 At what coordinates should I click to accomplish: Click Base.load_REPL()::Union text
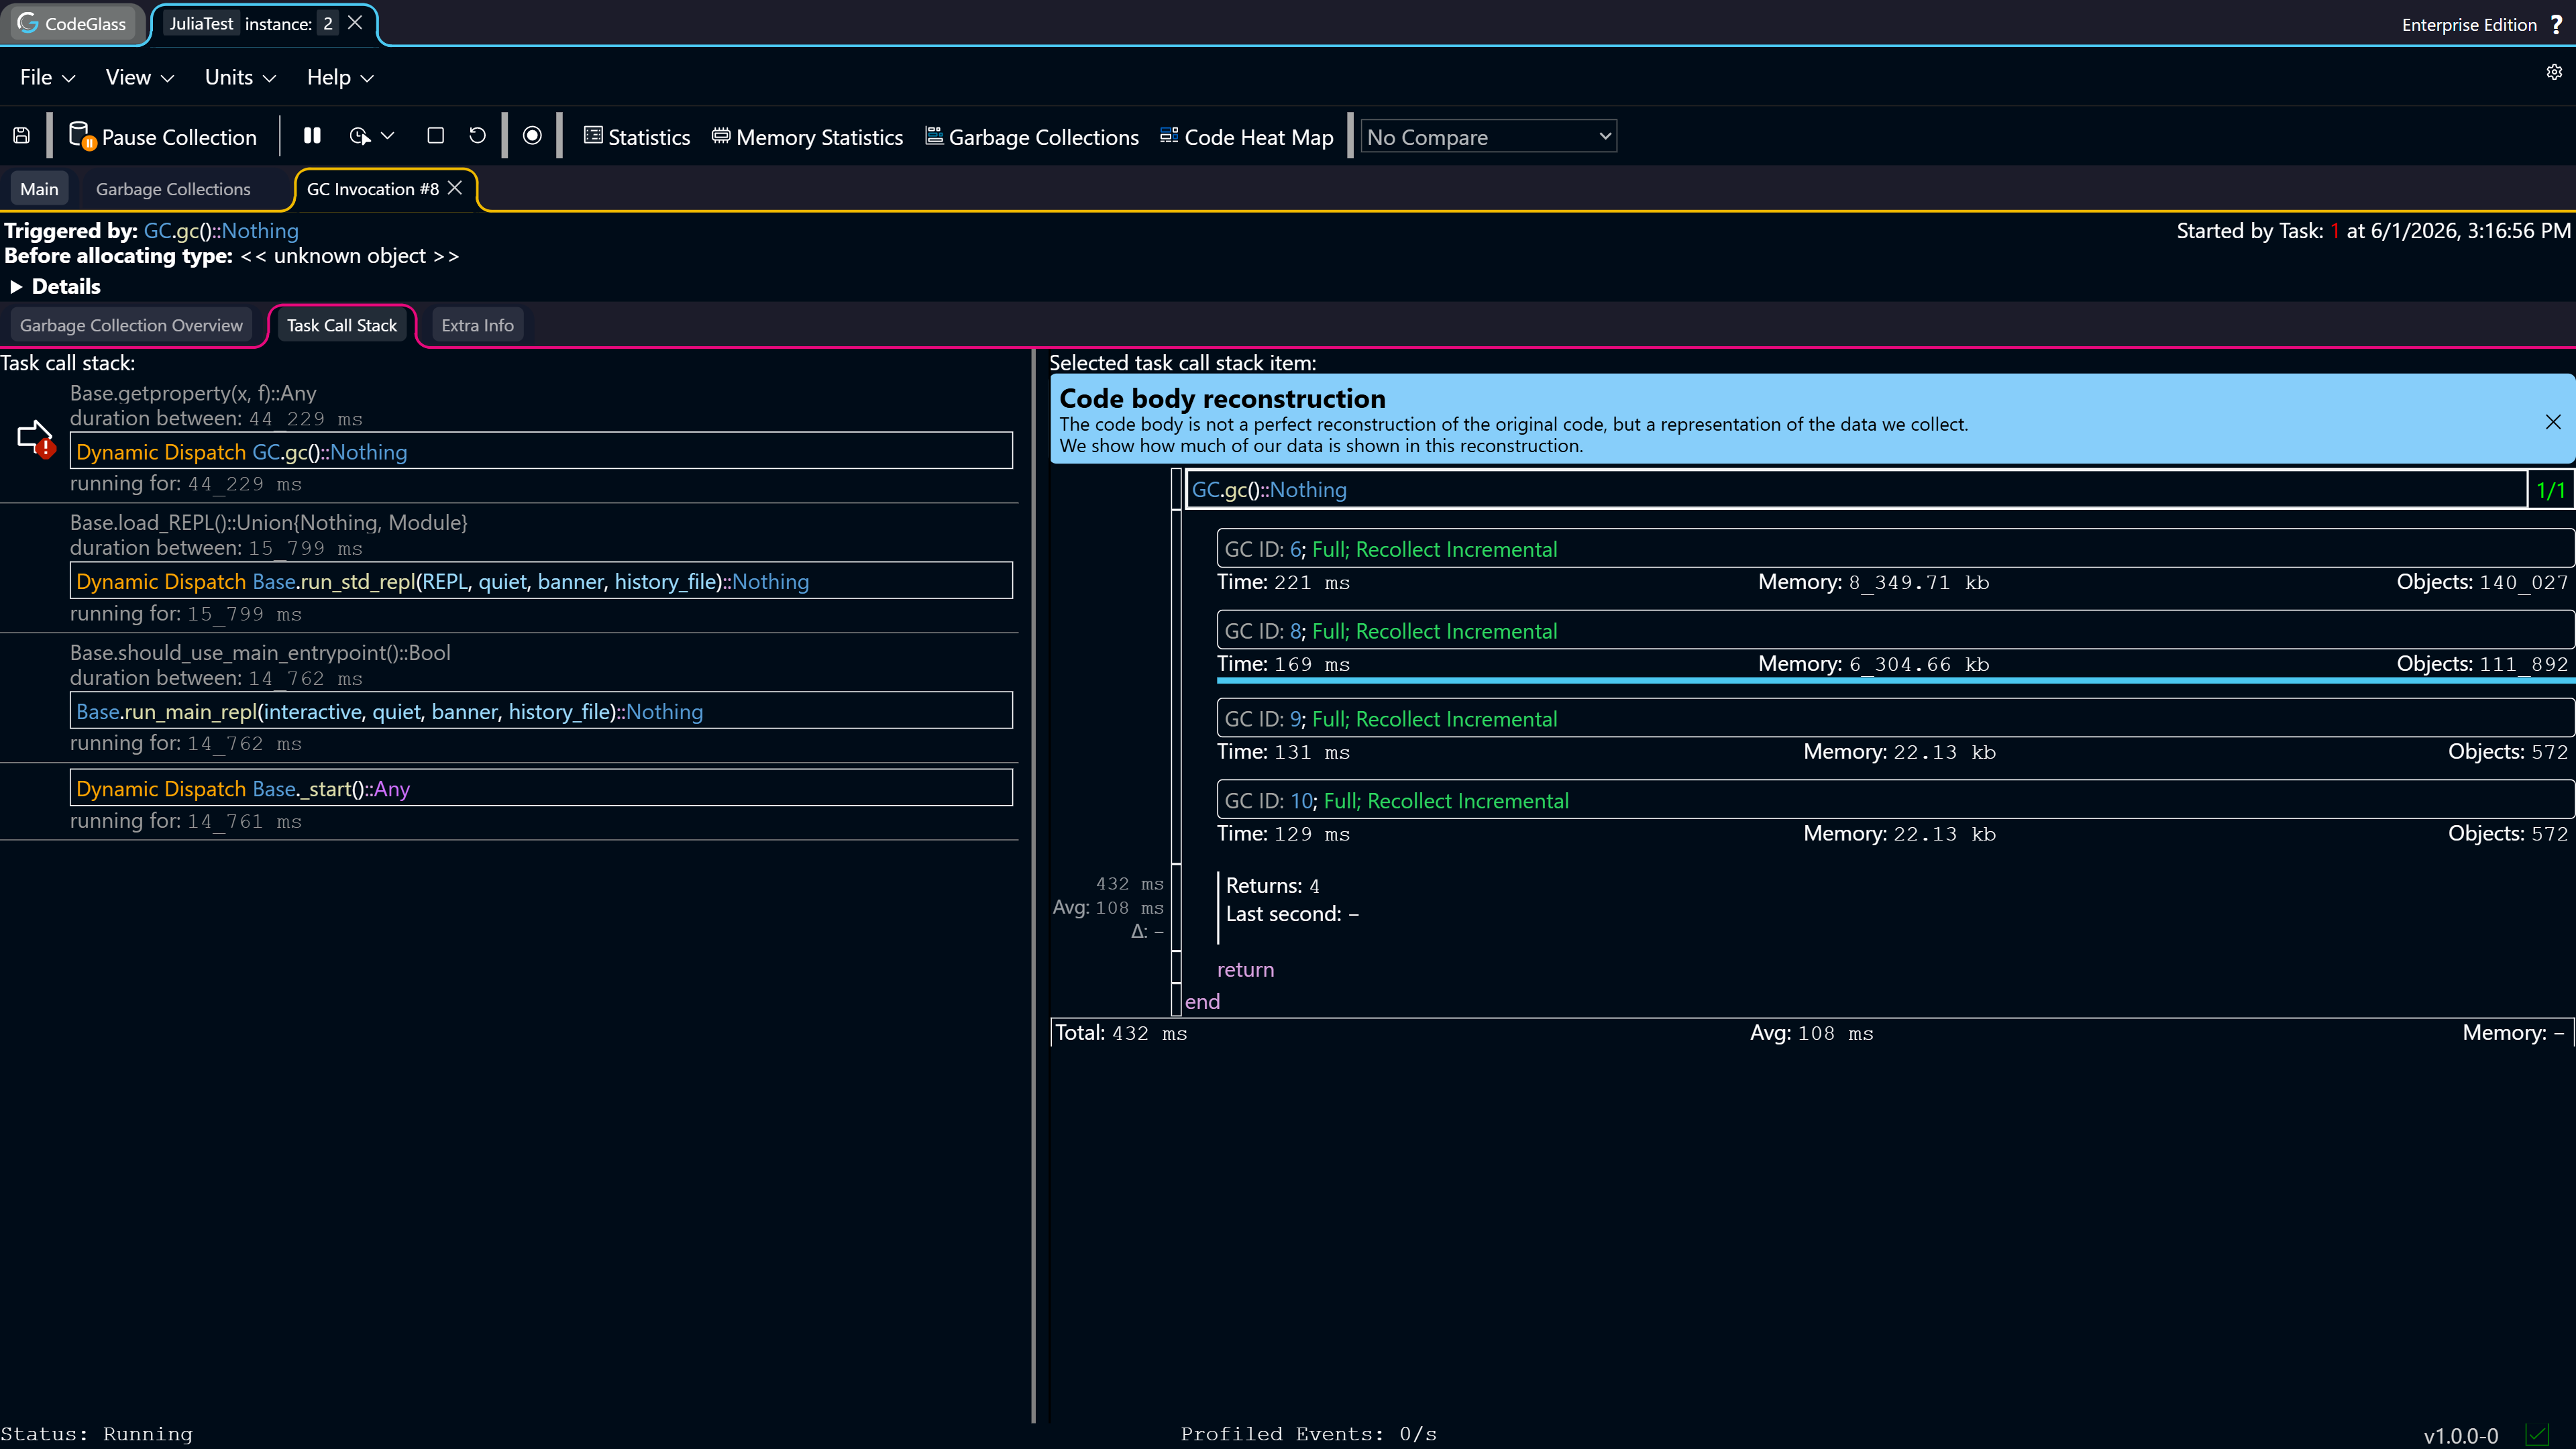pyautogui.click(x=269, y=522)
